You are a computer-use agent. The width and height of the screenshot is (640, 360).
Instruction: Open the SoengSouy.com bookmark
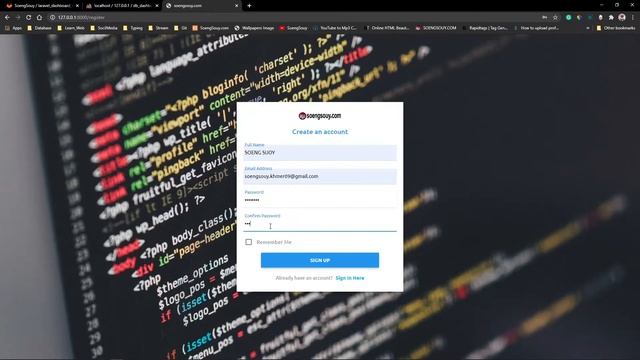(x=211, y=28)
